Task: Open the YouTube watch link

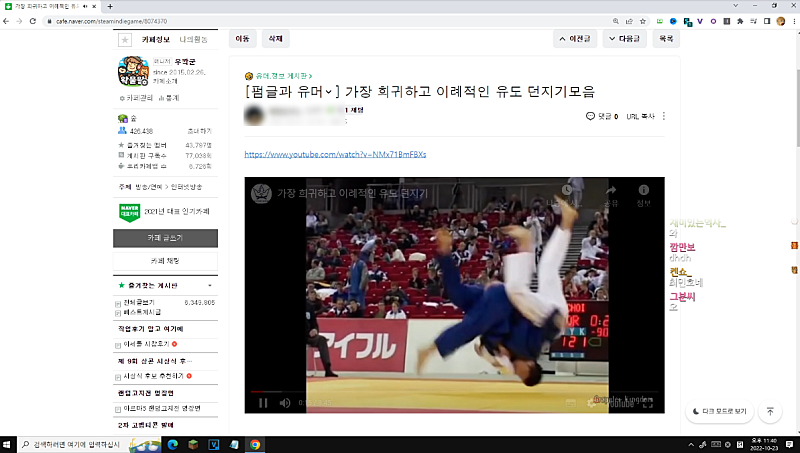Action: (335, 154)
